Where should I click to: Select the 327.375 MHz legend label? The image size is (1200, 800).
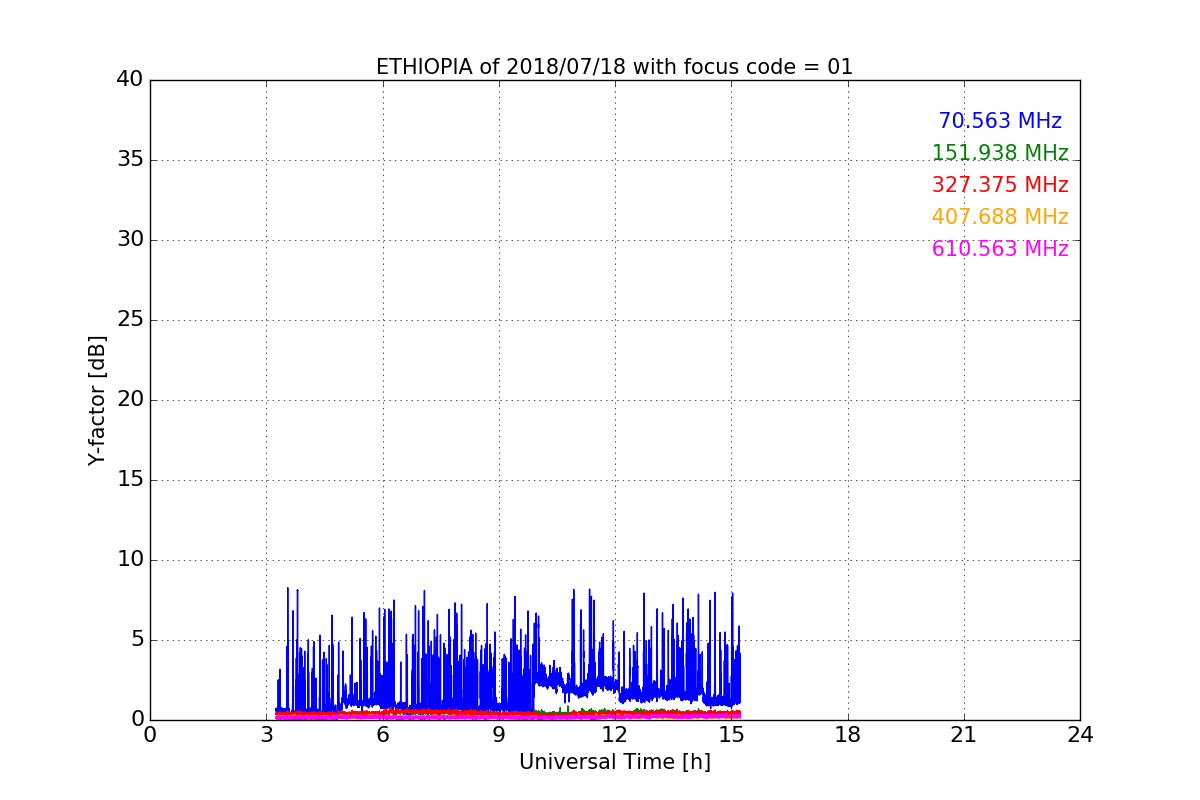[1000, 185]
